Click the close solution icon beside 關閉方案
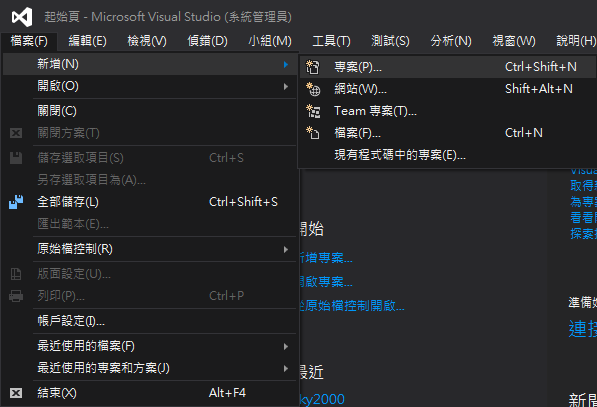This screenshot has height=407, width=597. [x=16, y=133]
